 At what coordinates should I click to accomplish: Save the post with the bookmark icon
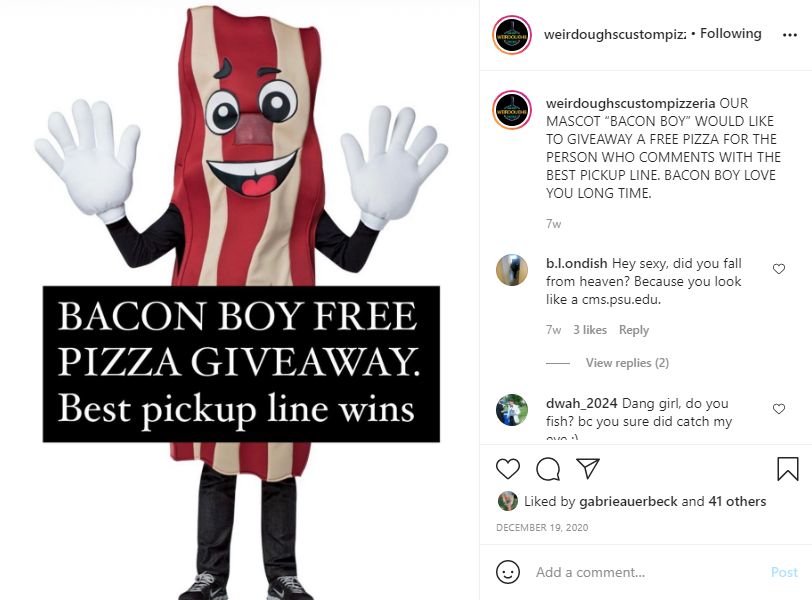[x=788, y=469]
